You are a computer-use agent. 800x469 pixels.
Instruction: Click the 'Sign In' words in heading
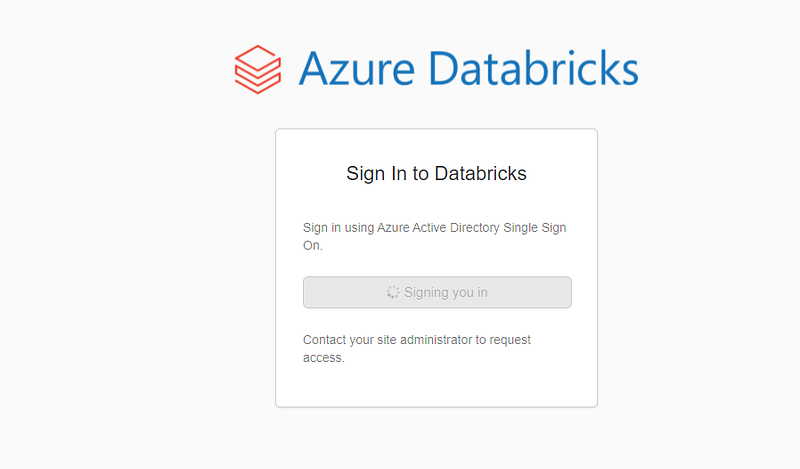(x=377, y=174)
